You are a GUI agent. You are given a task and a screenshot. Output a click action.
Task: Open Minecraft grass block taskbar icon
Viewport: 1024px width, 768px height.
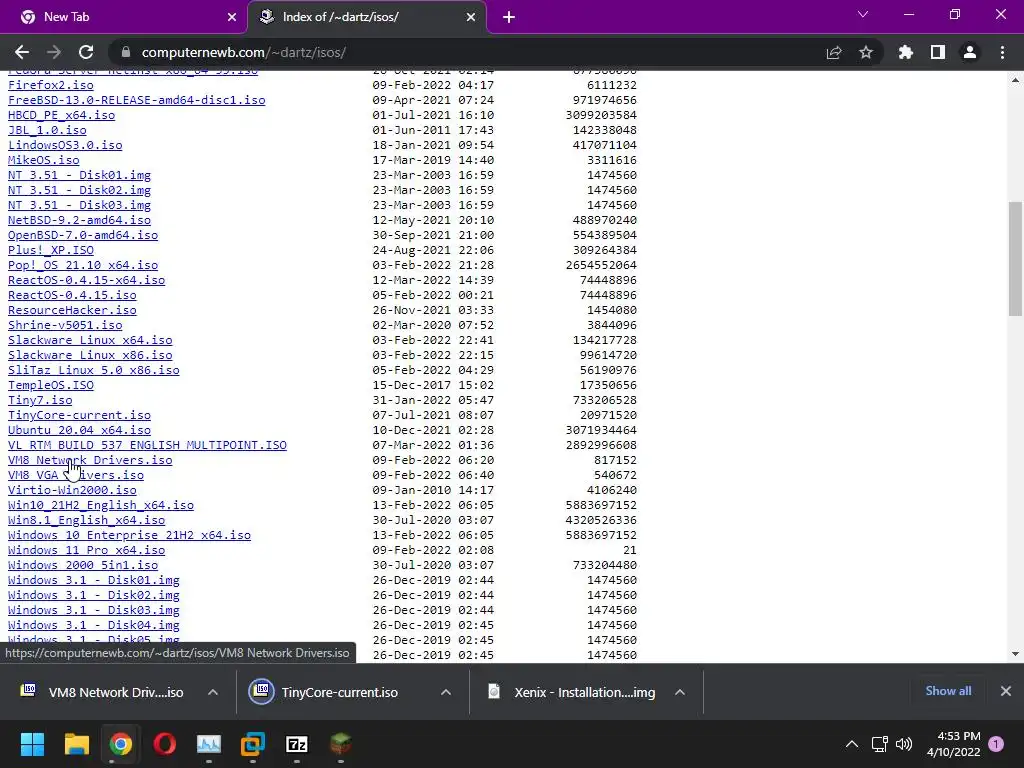pos(340,744)
